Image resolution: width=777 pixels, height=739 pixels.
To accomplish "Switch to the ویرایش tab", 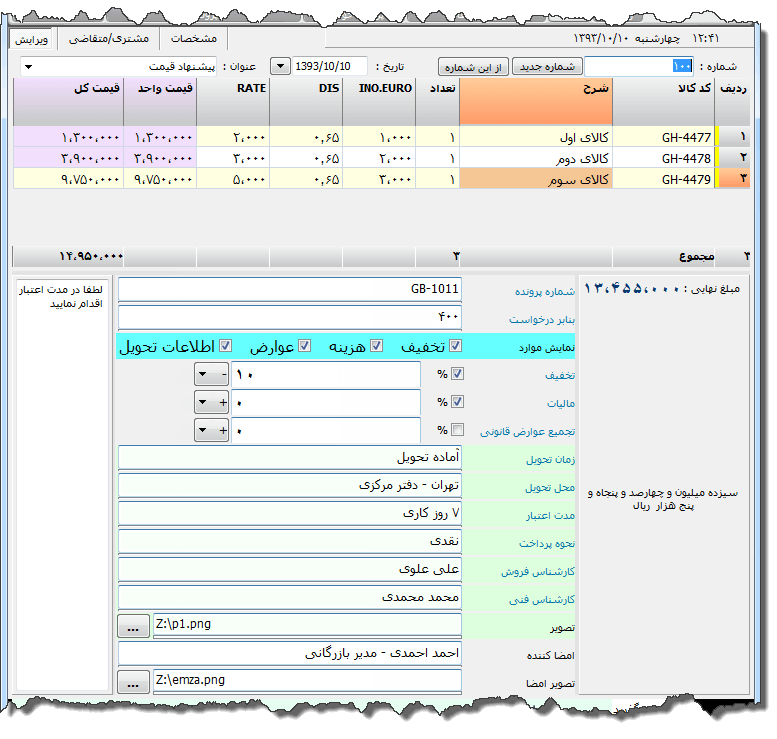I will tap(31, 38).
